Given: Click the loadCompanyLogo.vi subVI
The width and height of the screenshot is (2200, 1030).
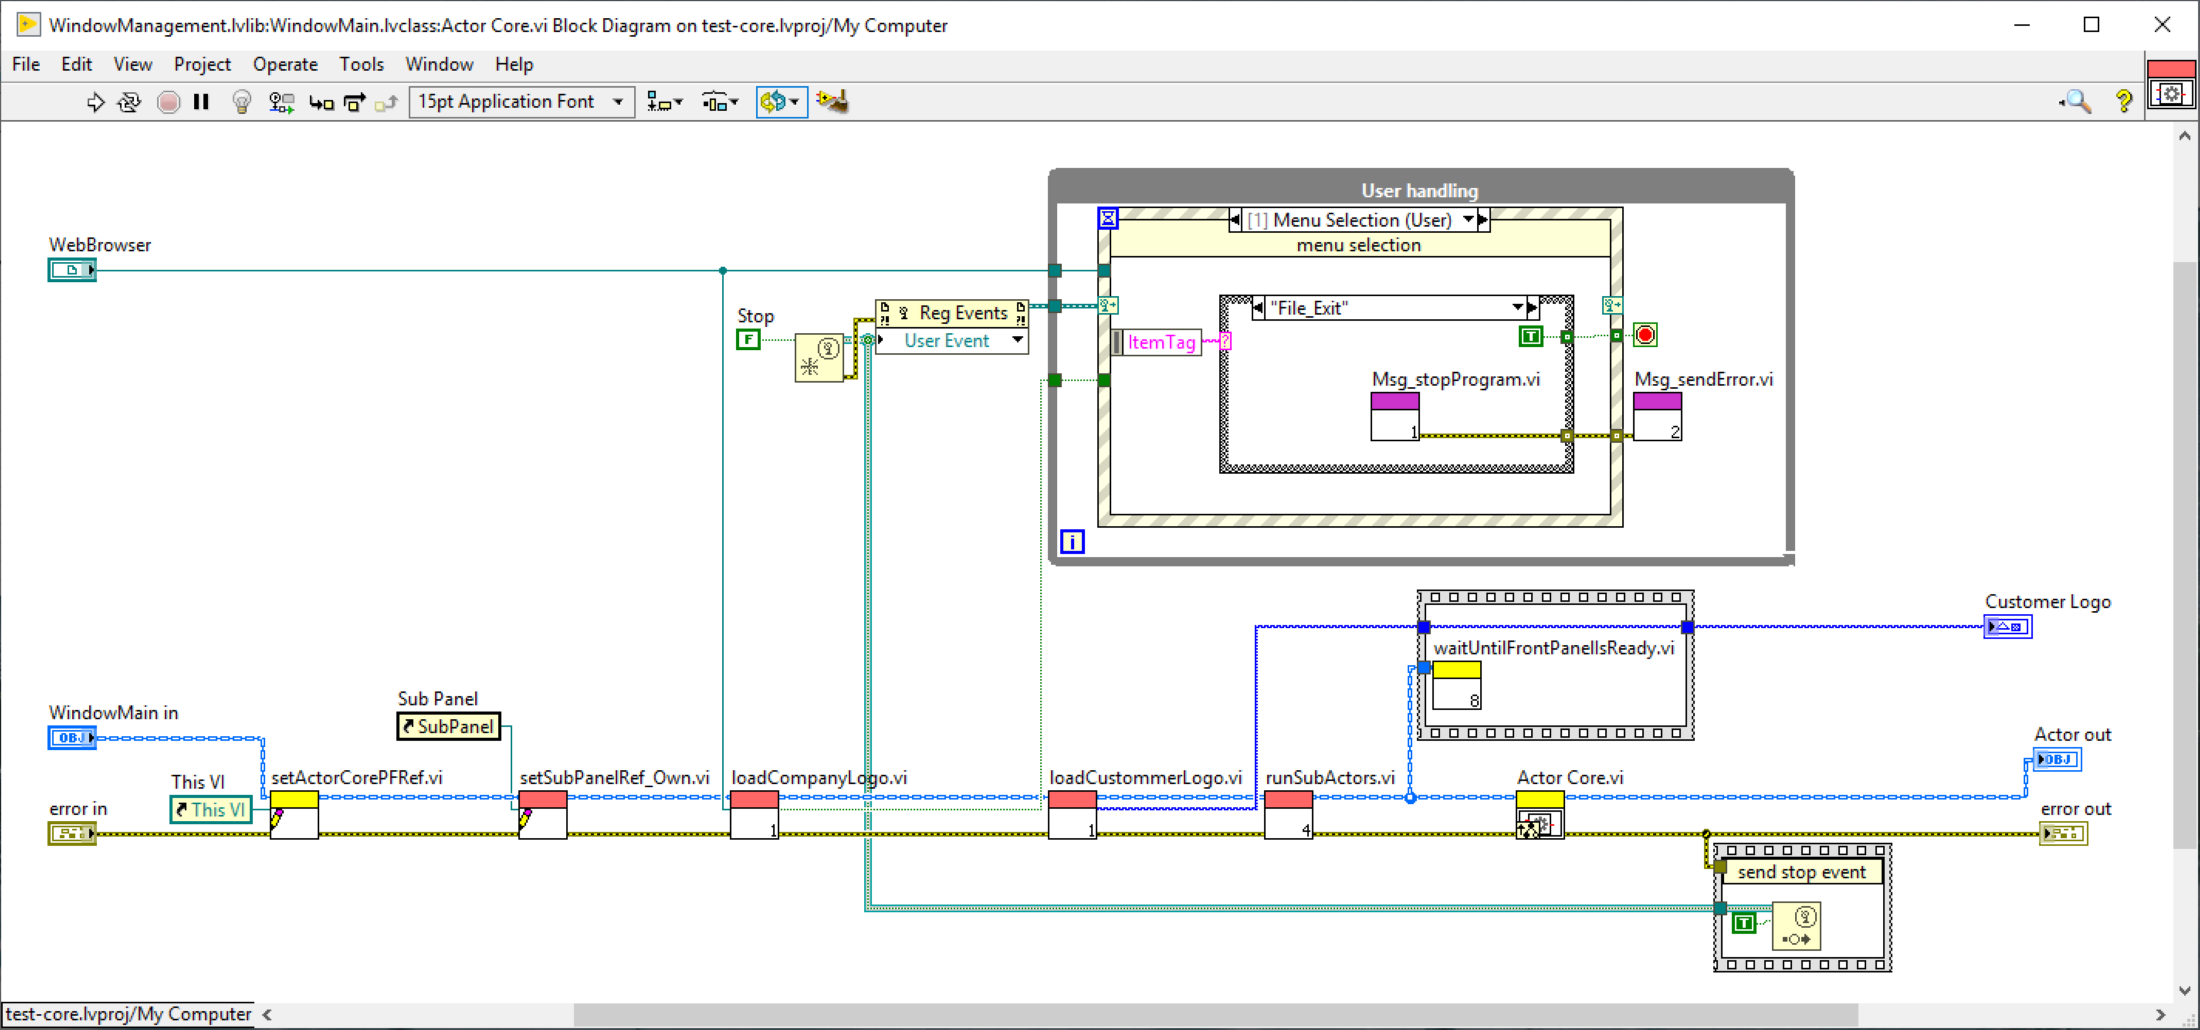Looking at the screenshot, I should 755,815.
